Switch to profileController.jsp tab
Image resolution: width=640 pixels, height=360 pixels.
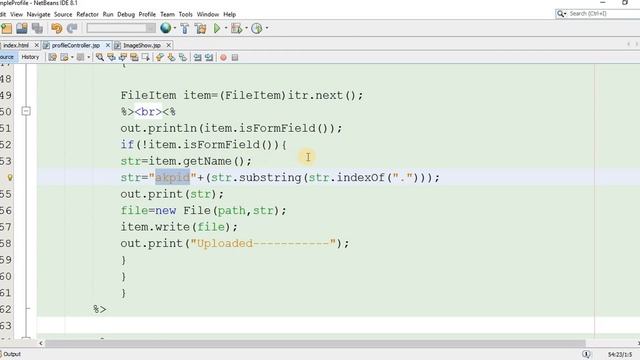[76, 45]
